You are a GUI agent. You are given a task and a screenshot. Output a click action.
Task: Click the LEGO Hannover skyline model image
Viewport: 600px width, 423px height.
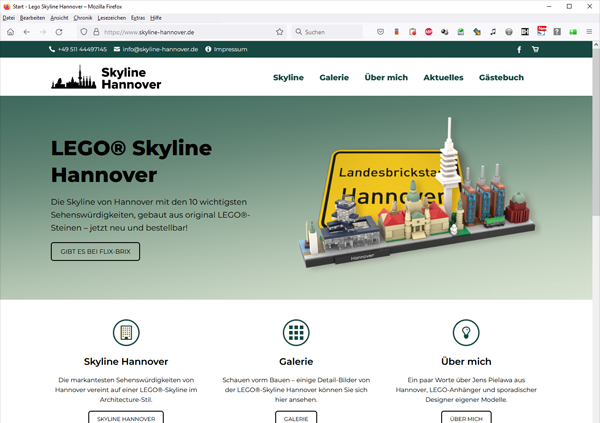(417, 193)
